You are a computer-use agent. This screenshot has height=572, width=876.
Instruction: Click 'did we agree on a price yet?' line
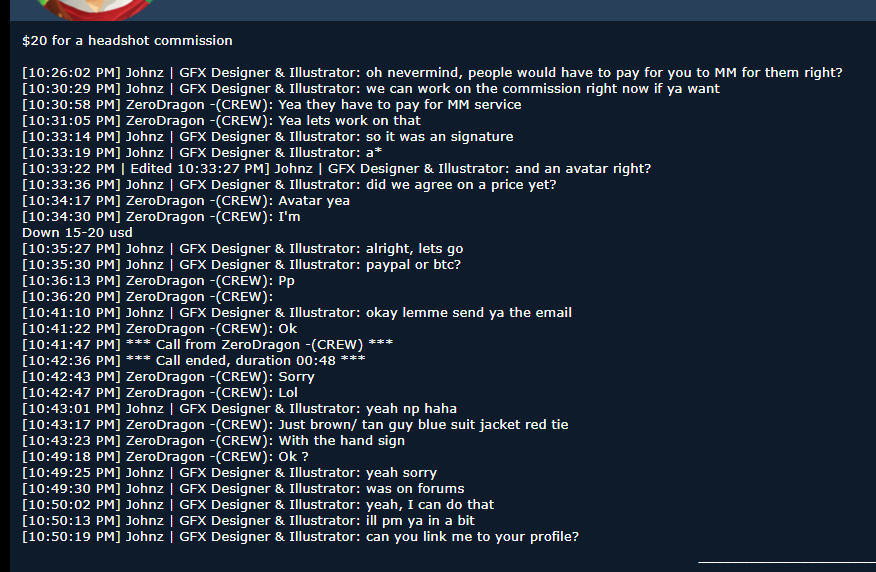coord(289,185)
